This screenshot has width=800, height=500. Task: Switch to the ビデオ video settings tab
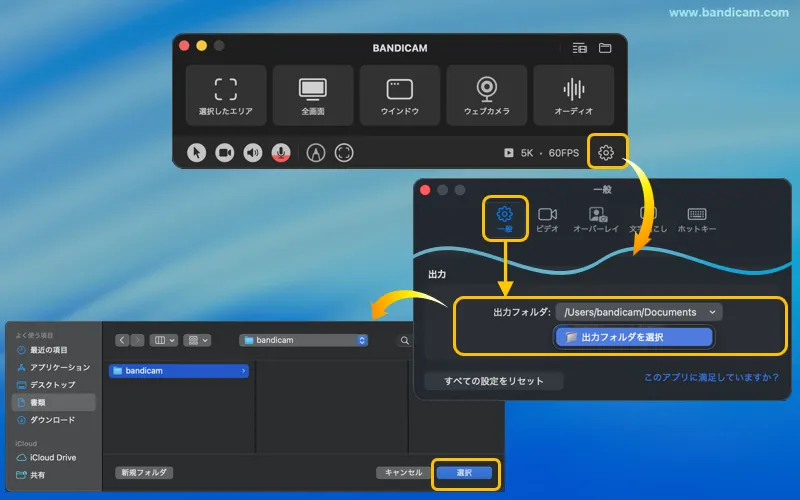[x=547, y=220]
